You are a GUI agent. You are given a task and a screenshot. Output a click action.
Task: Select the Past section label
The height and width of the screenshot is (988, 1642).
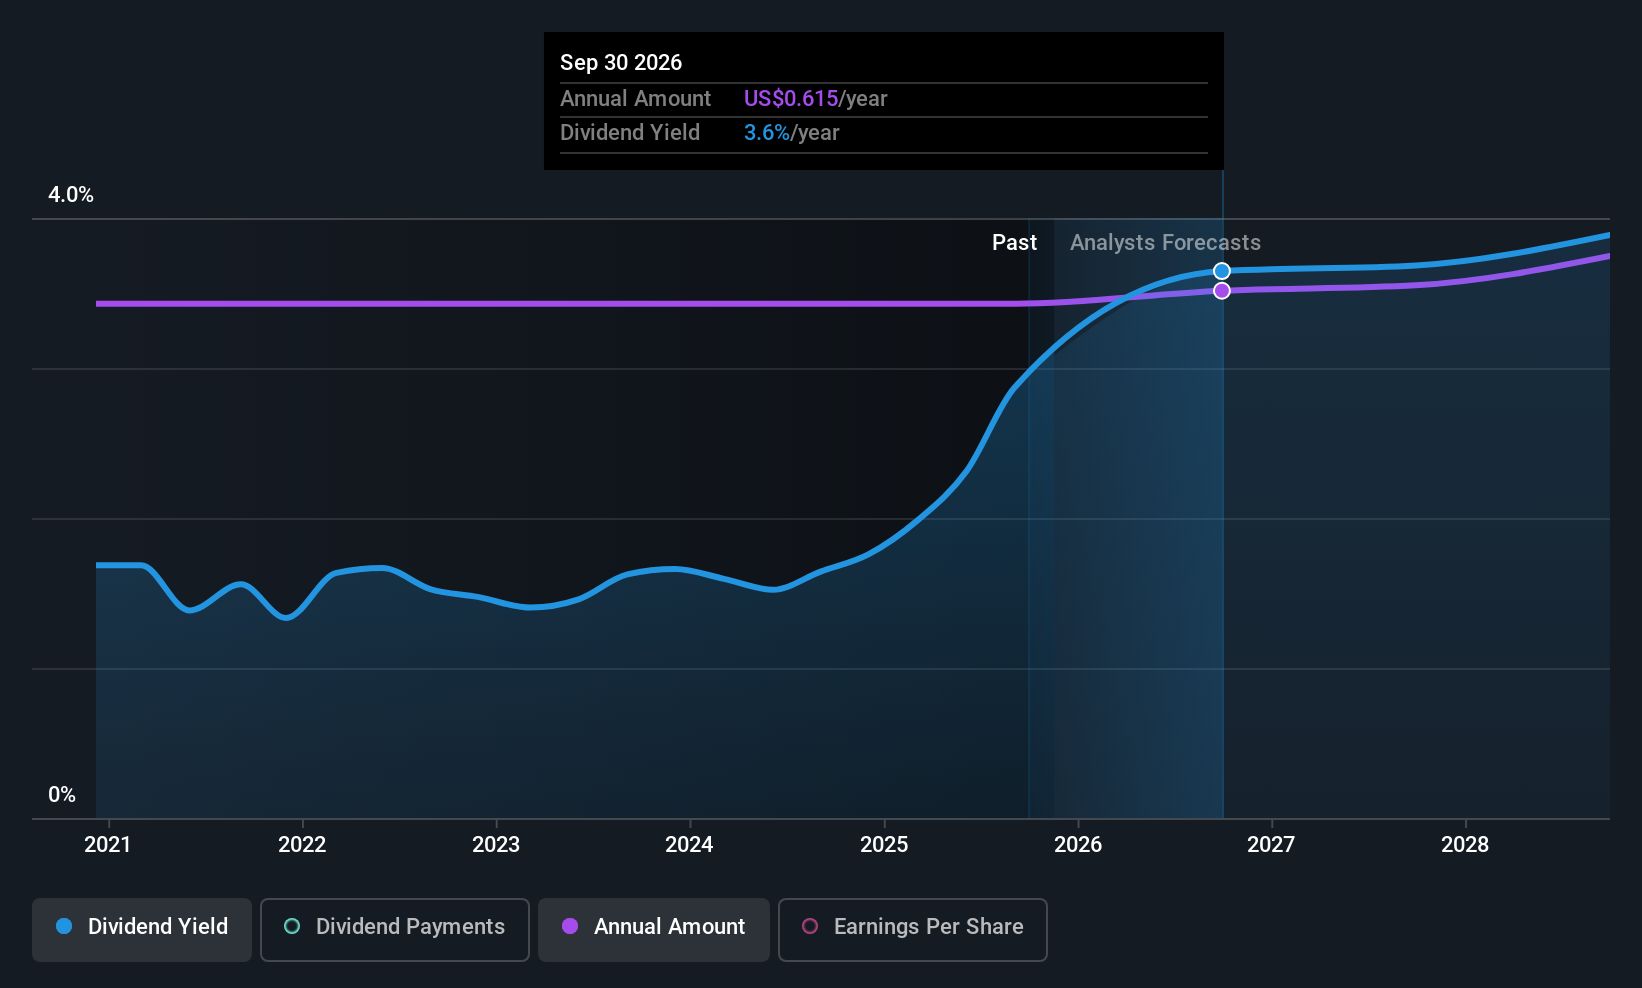1014,243
